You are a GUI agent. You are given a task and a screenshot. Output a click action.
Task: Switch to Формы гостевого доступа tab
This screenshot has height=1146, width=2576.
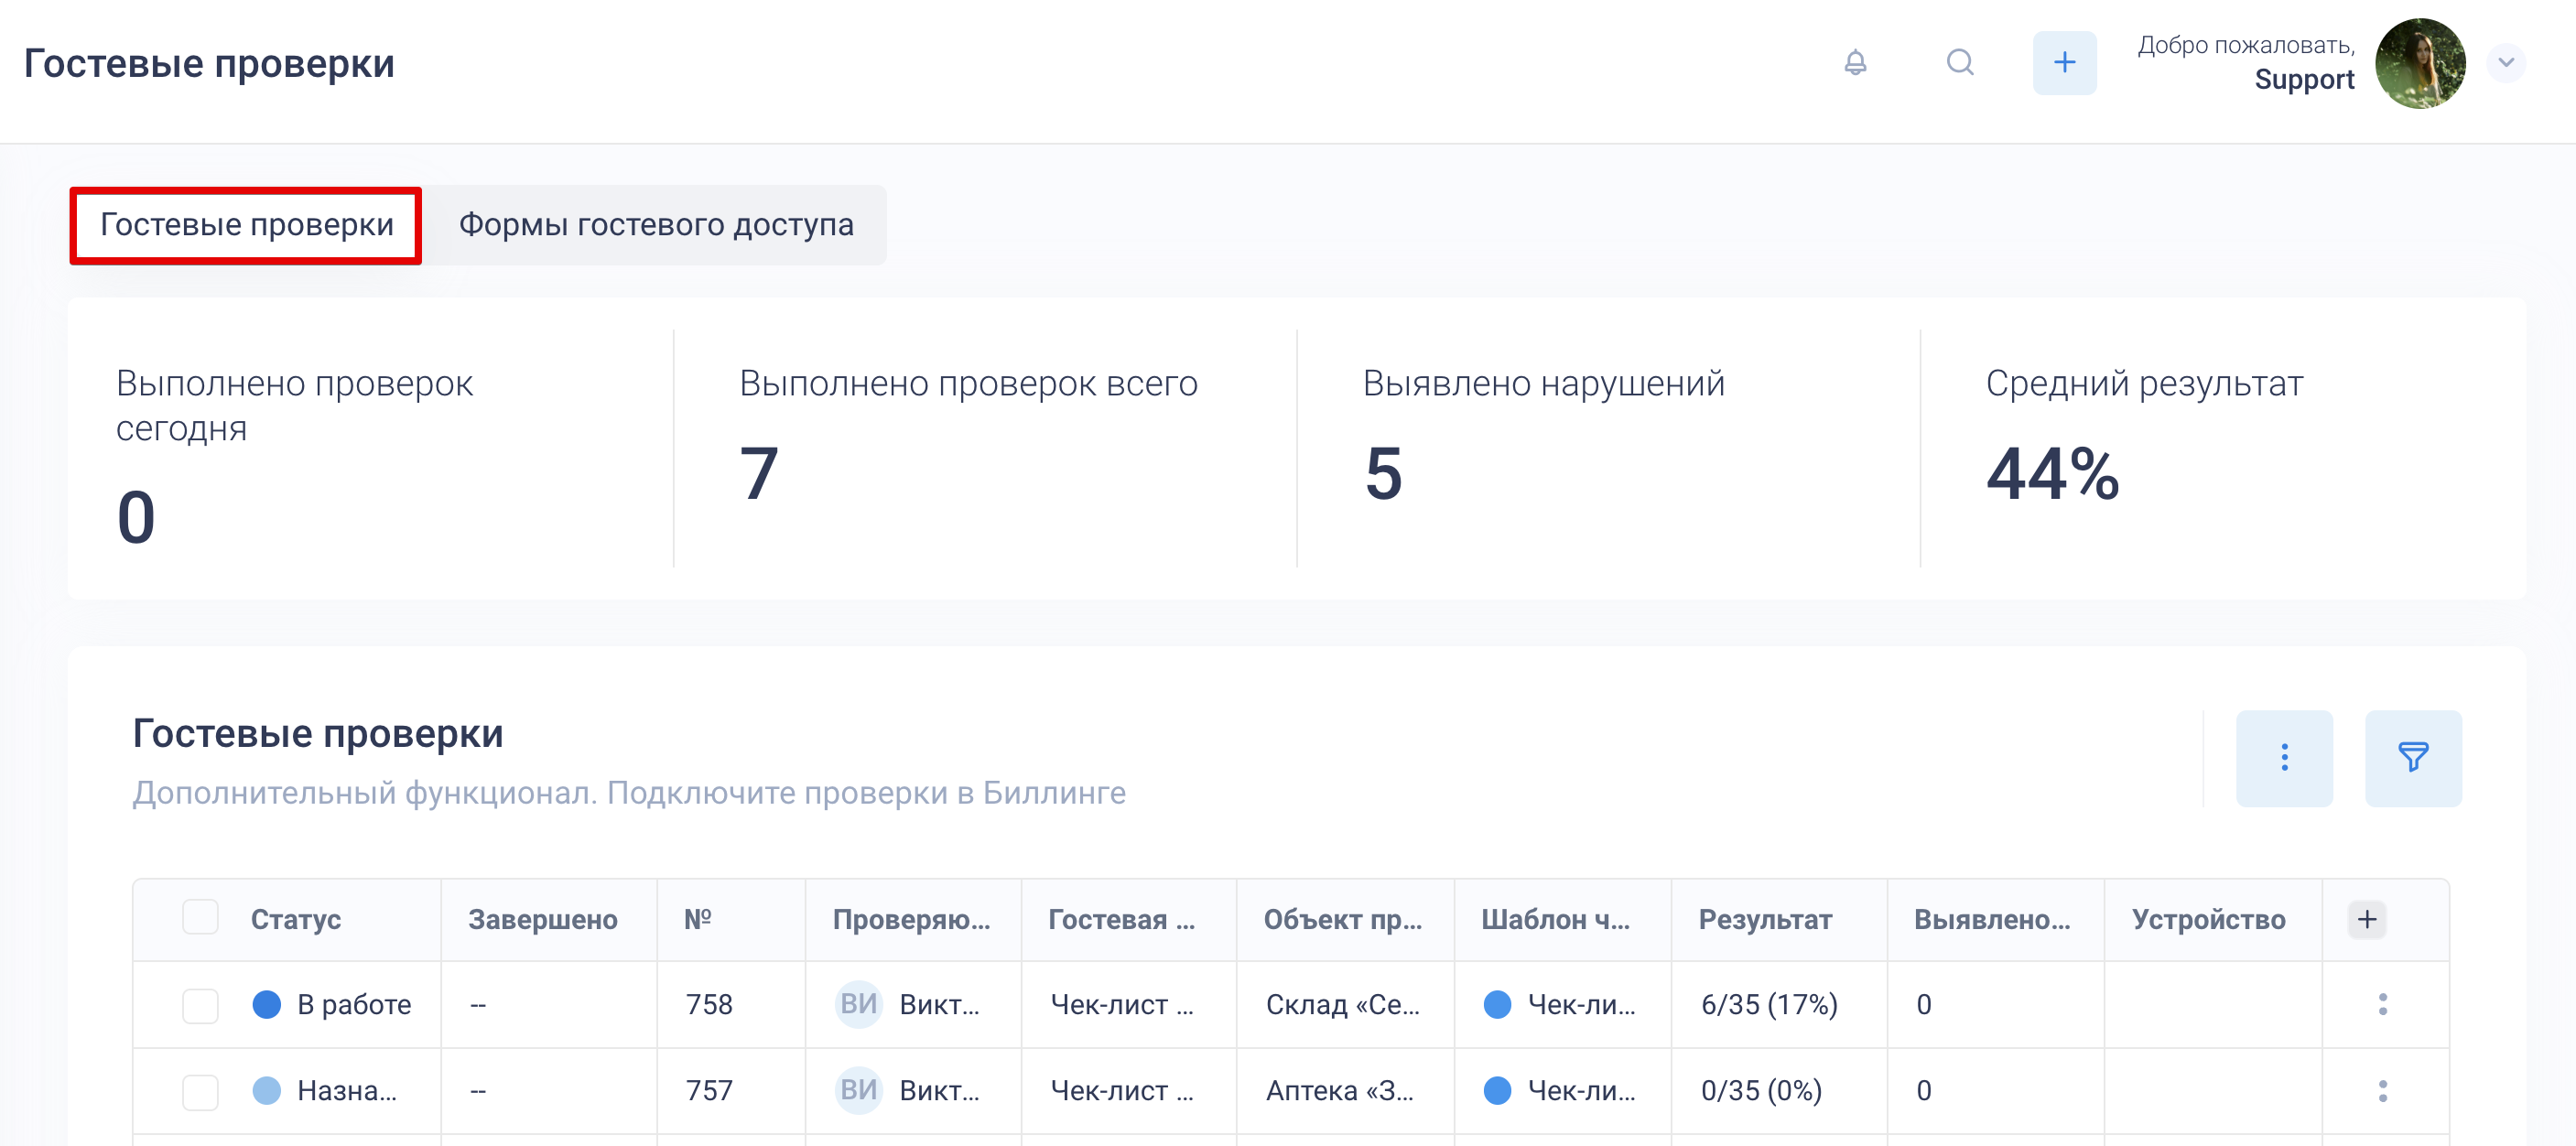pyautogui.click(x=656, y=225)
